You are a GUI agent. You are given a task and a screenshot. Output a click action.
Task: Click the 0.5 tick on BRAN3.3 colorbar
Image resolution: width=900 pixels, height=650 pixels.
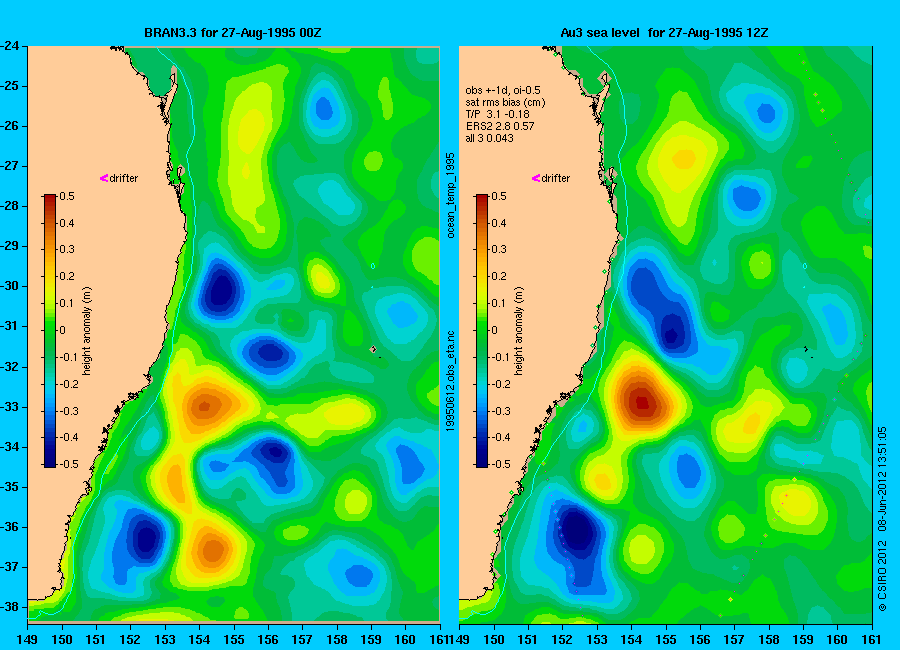pyautogui.click(x=67, y=196)
